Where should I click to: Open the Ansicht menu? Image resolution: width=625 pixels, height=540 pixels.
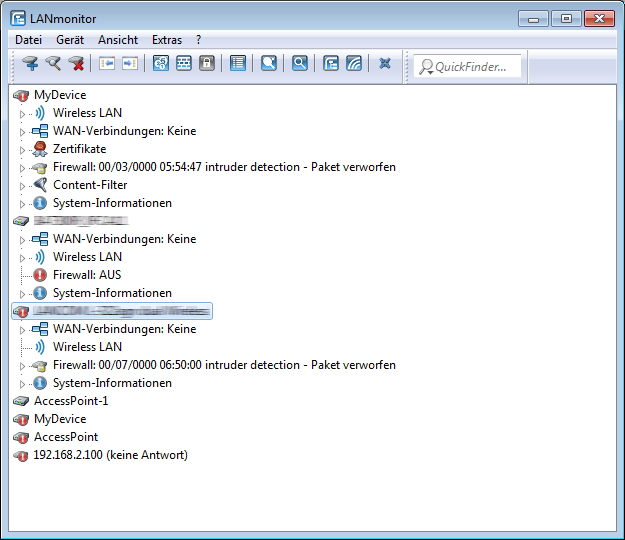tap(118, 40)
